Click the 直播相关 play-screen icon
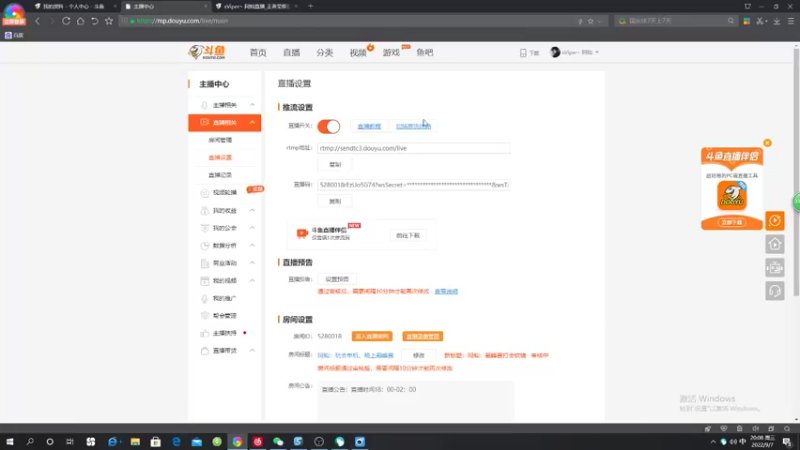800x450 pixels. [x=204, y=122]
